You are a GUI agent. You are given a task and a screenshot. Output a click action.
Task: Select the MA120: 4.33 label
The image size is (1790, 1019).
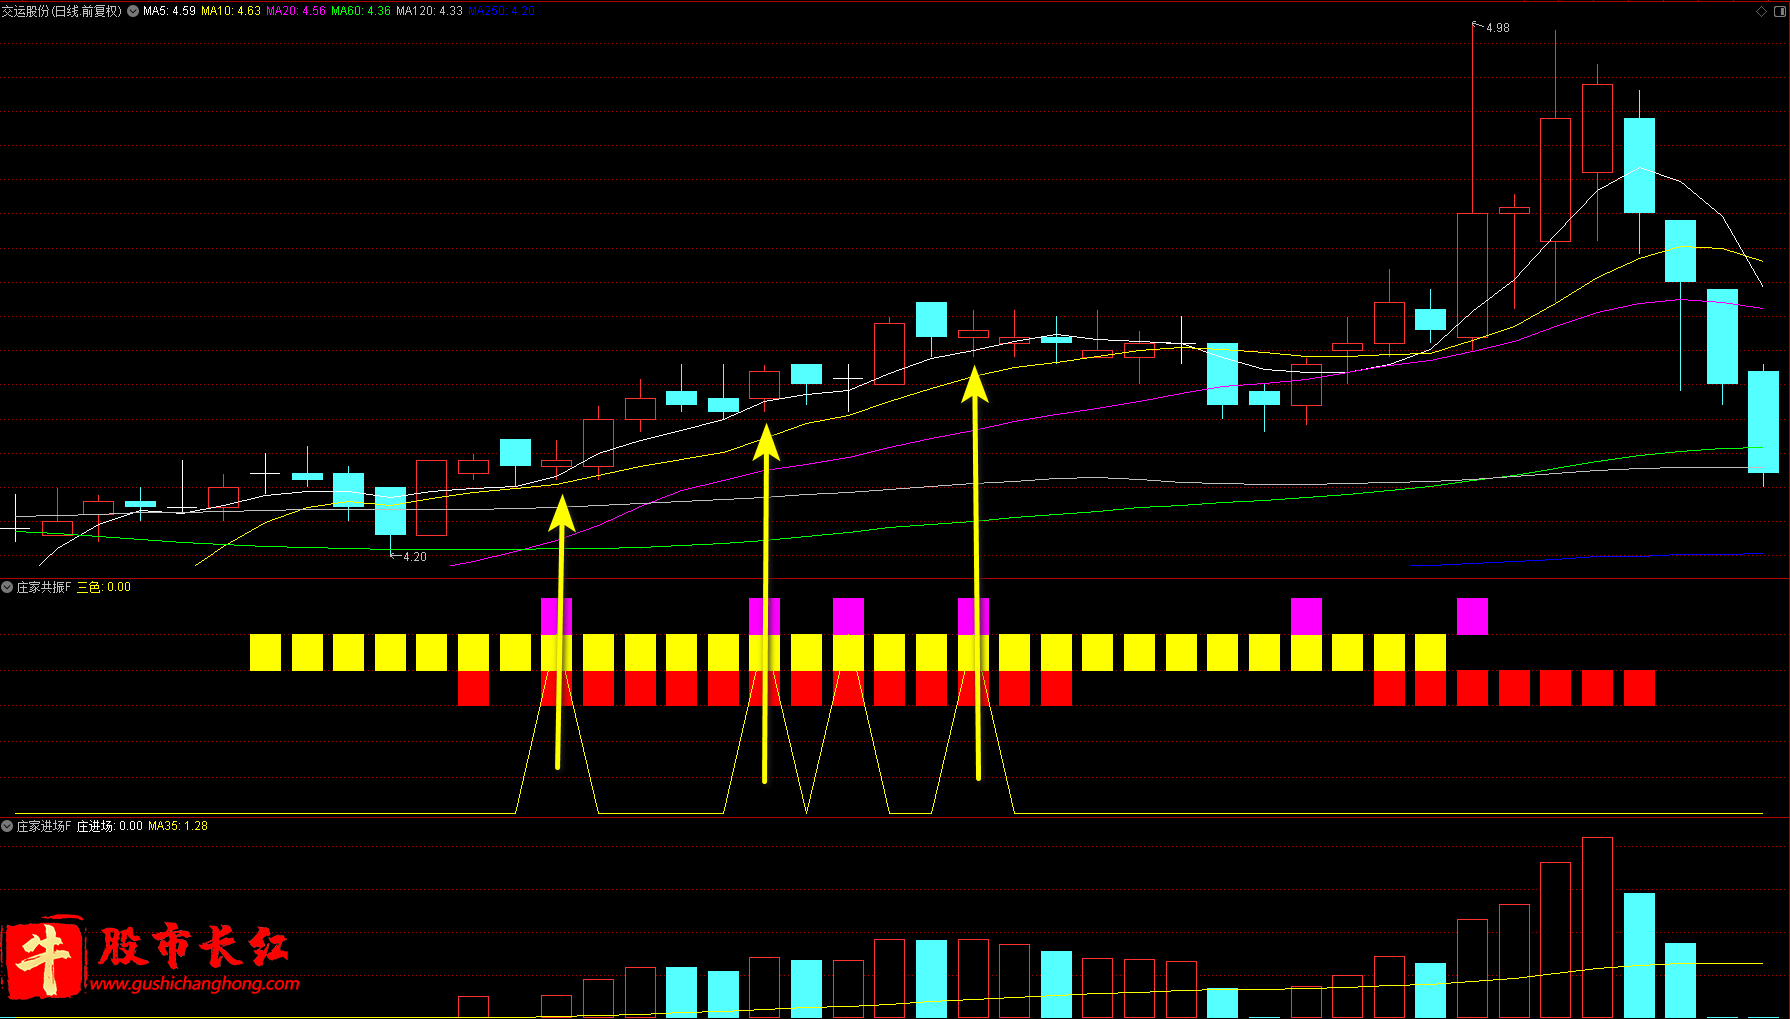click(429, 11)
